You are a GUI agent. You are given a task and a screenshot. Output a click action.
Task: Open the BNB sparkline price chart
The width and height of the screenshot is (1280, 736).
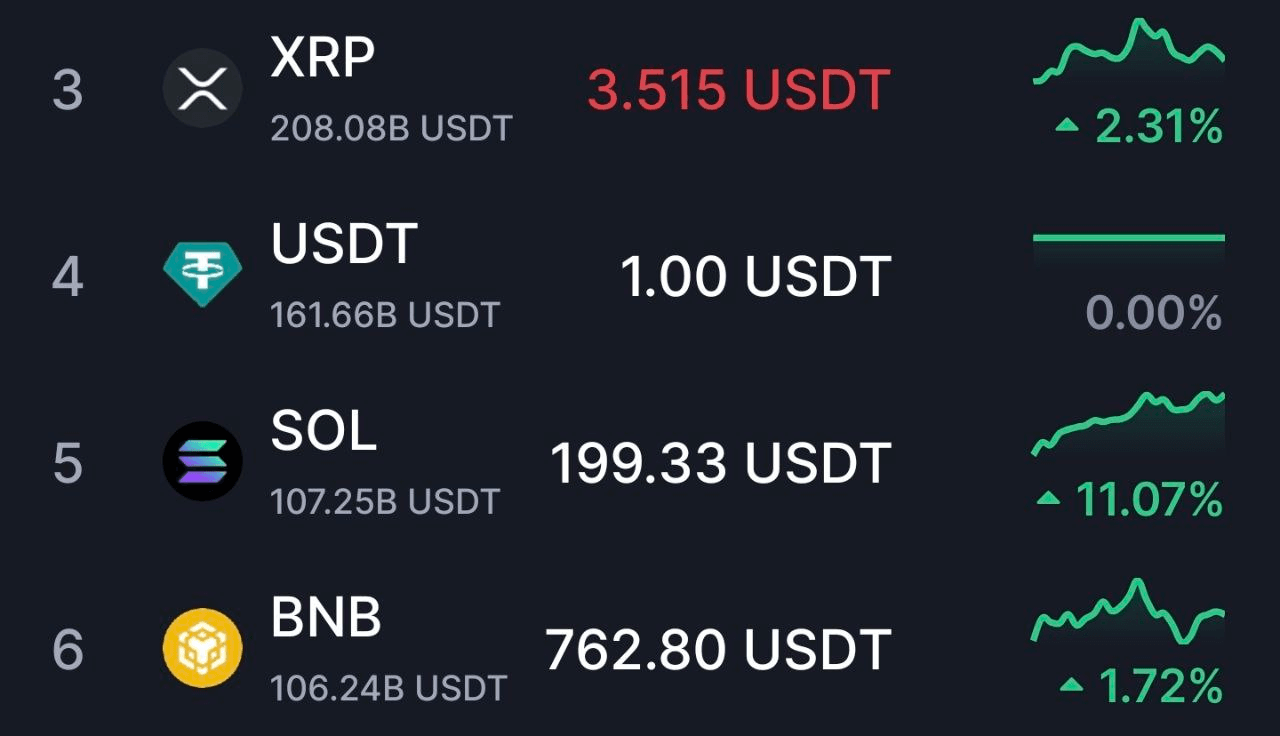[1129, 610]
